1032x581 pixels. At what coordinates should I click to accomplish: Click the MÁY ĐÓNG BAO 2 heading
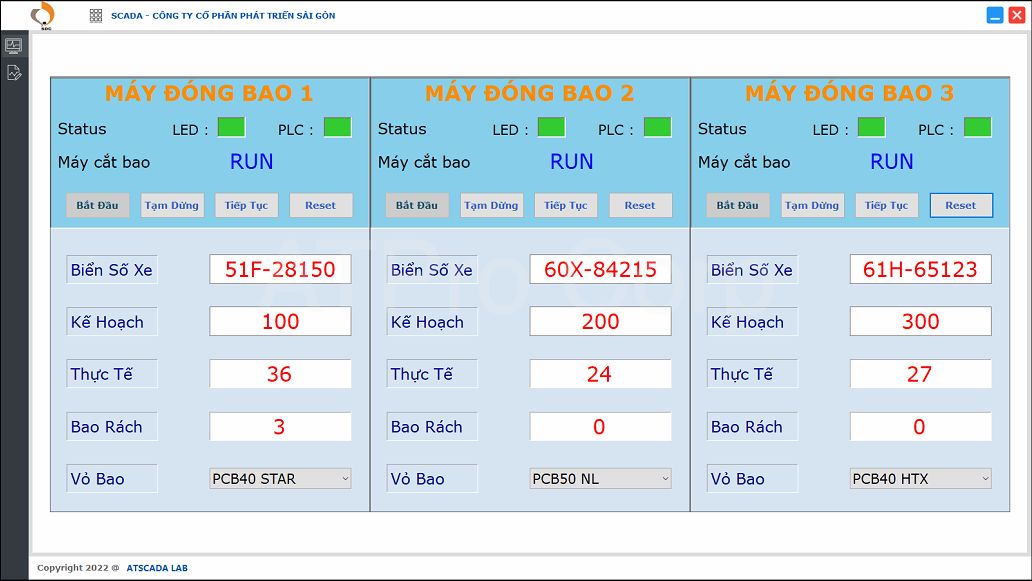(x=529, y=93)
